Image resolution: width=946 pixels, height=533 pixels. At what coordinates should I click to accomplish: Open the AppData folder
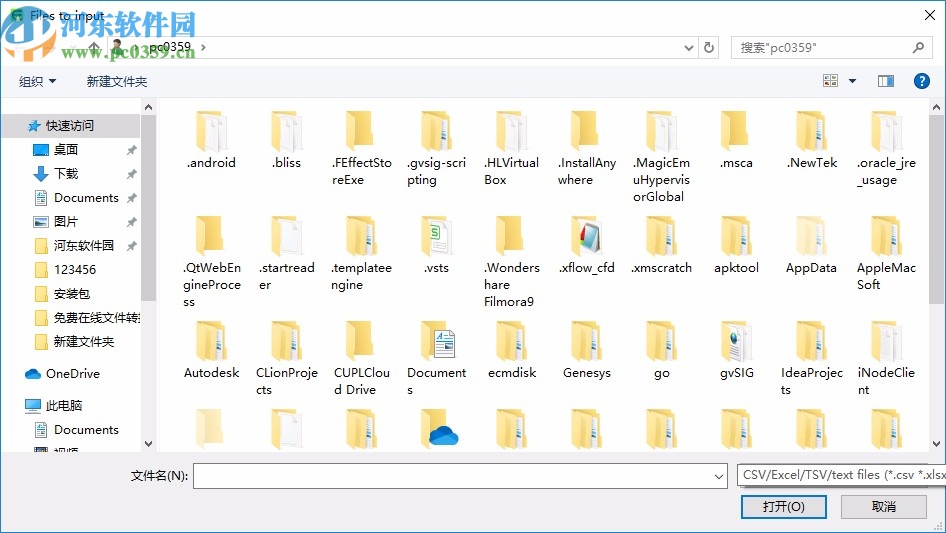811,245
